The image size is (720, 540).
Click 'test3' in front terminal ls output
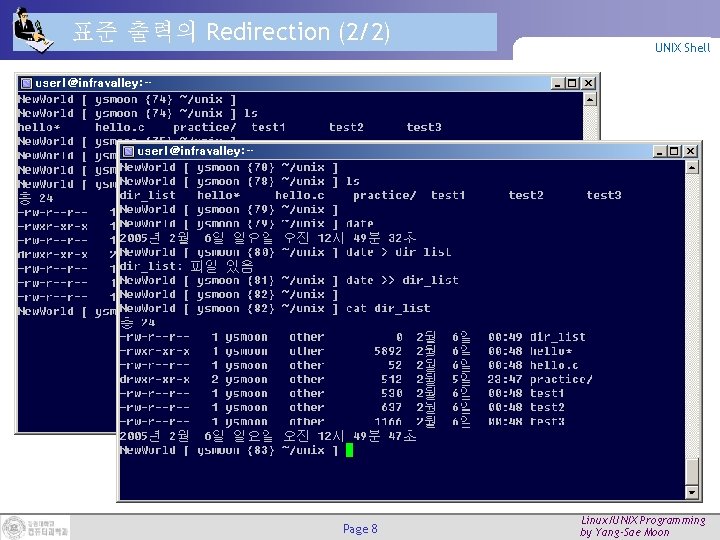604,196
